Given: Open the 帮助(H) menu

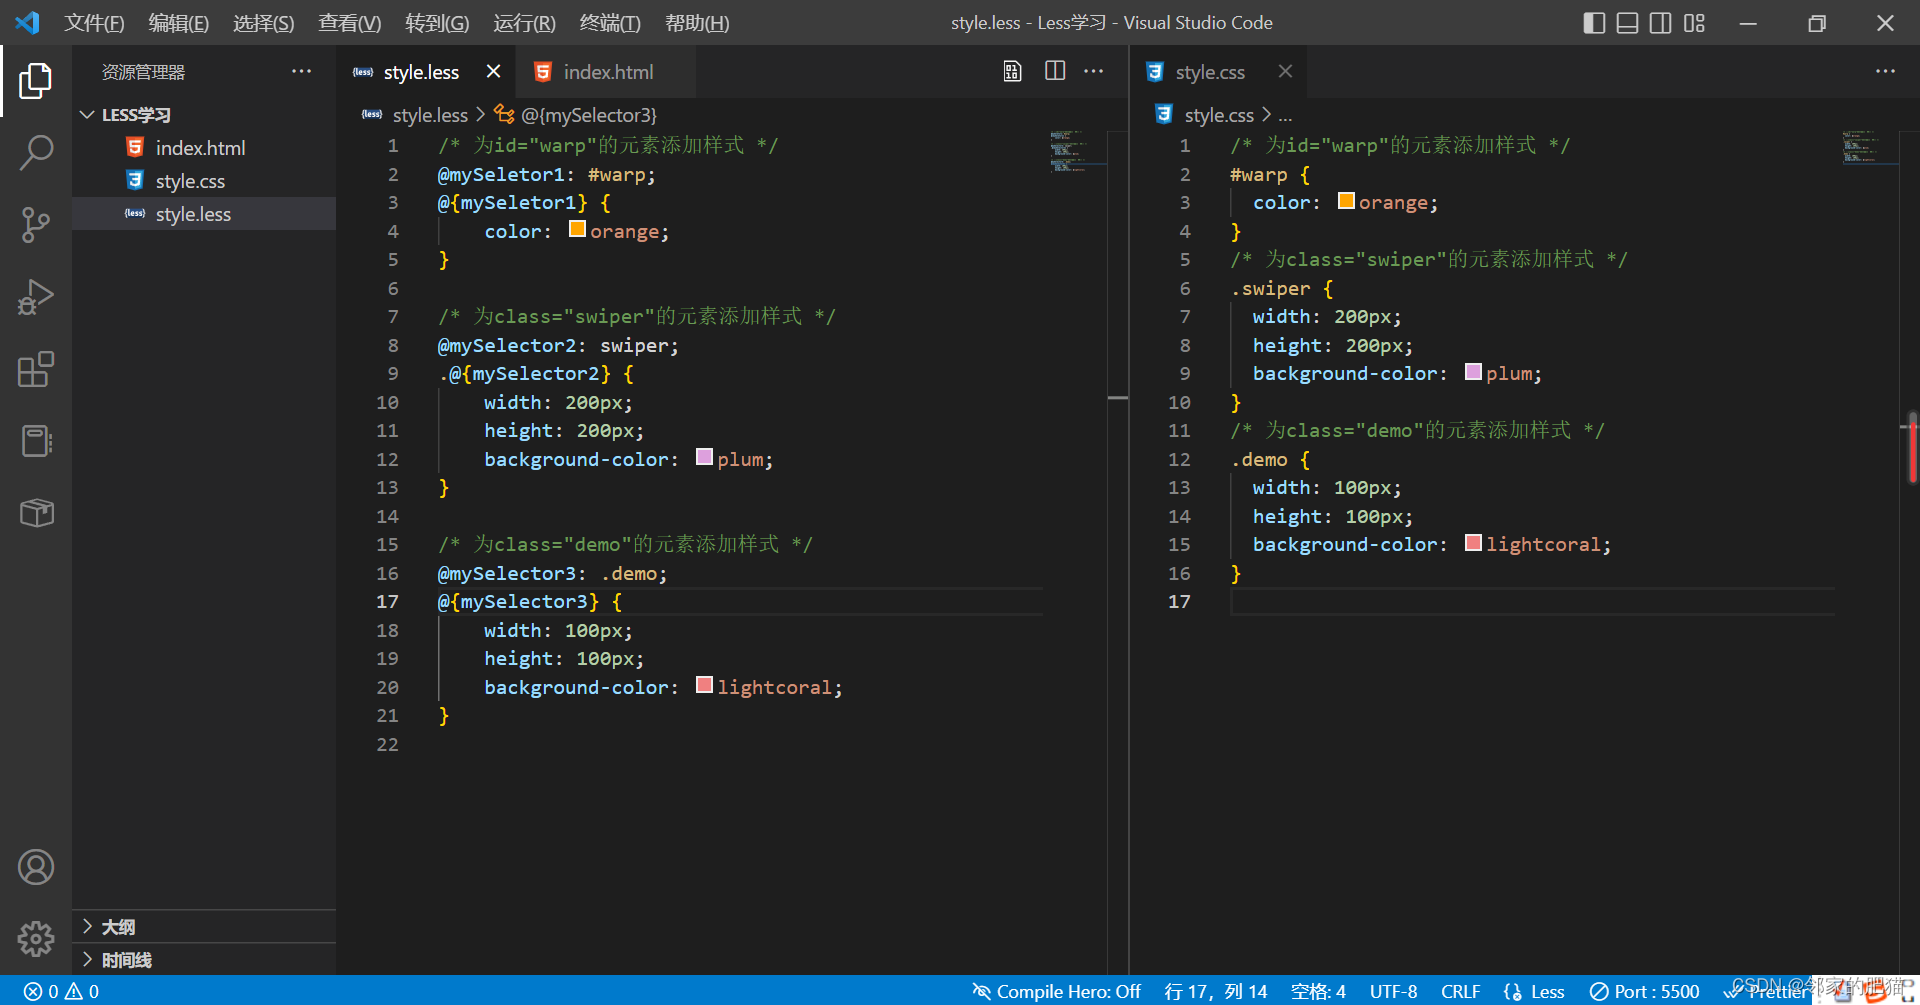Looking at the screenshot, I should pyautogui.click(x=697, y=23).
